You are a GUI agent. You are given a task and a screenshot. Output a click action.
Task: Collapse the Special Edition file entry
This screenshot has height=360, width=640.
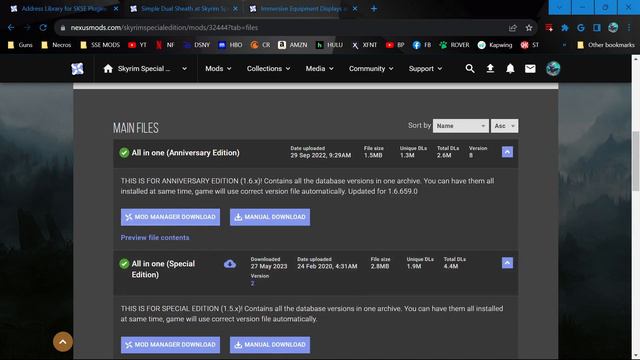[x=507, y=263]
